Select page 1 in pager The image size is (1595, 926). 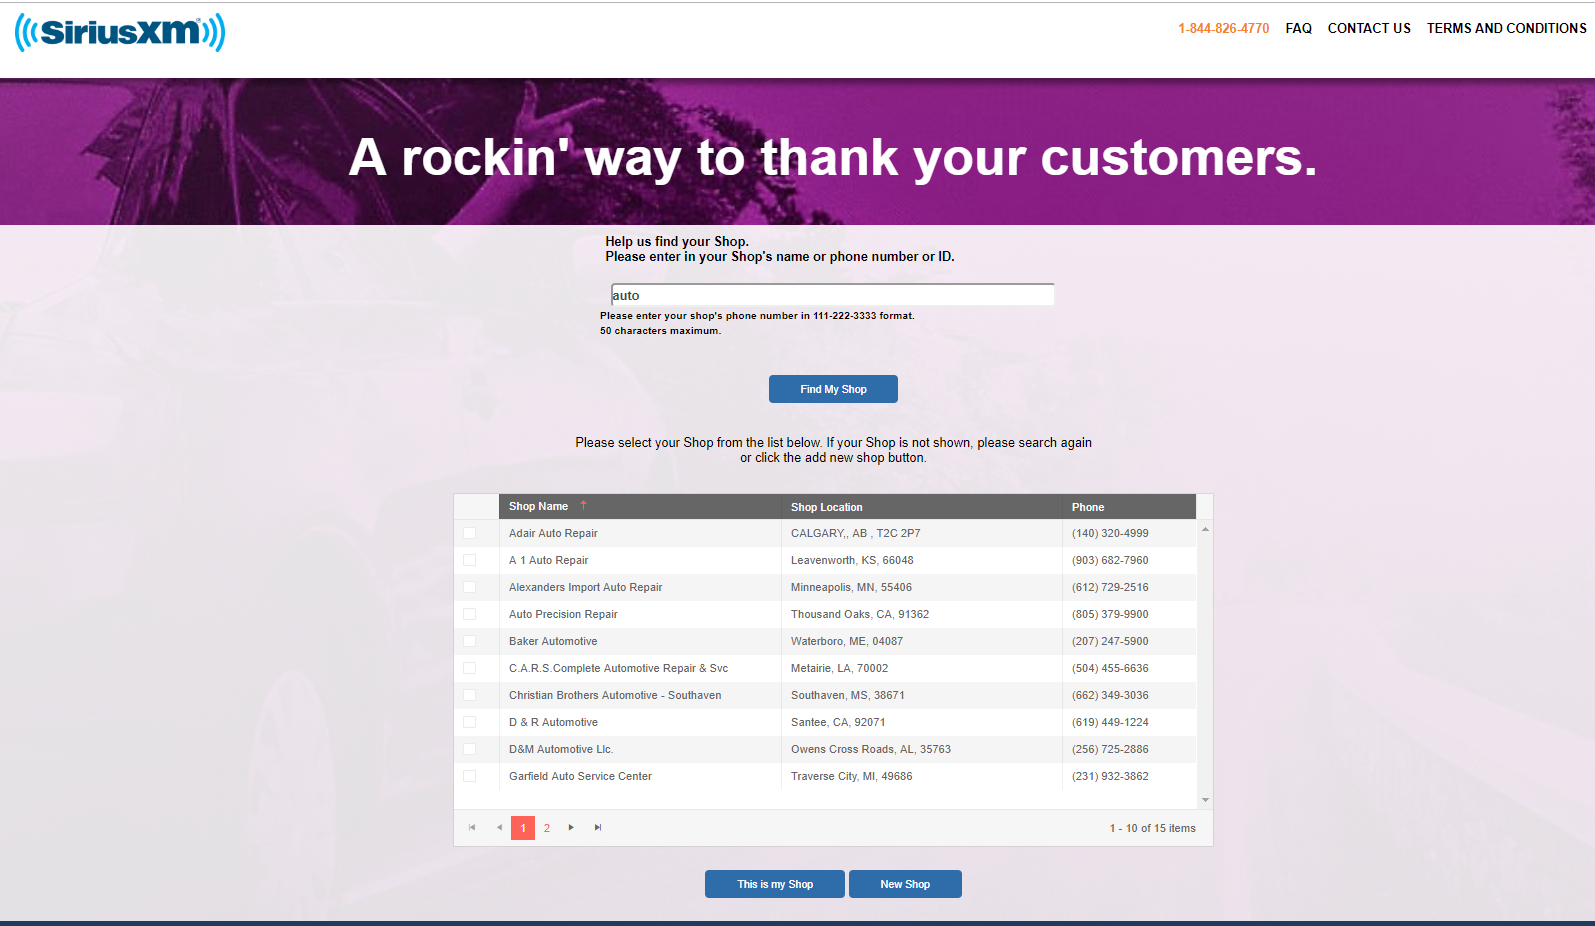(523, 828)
